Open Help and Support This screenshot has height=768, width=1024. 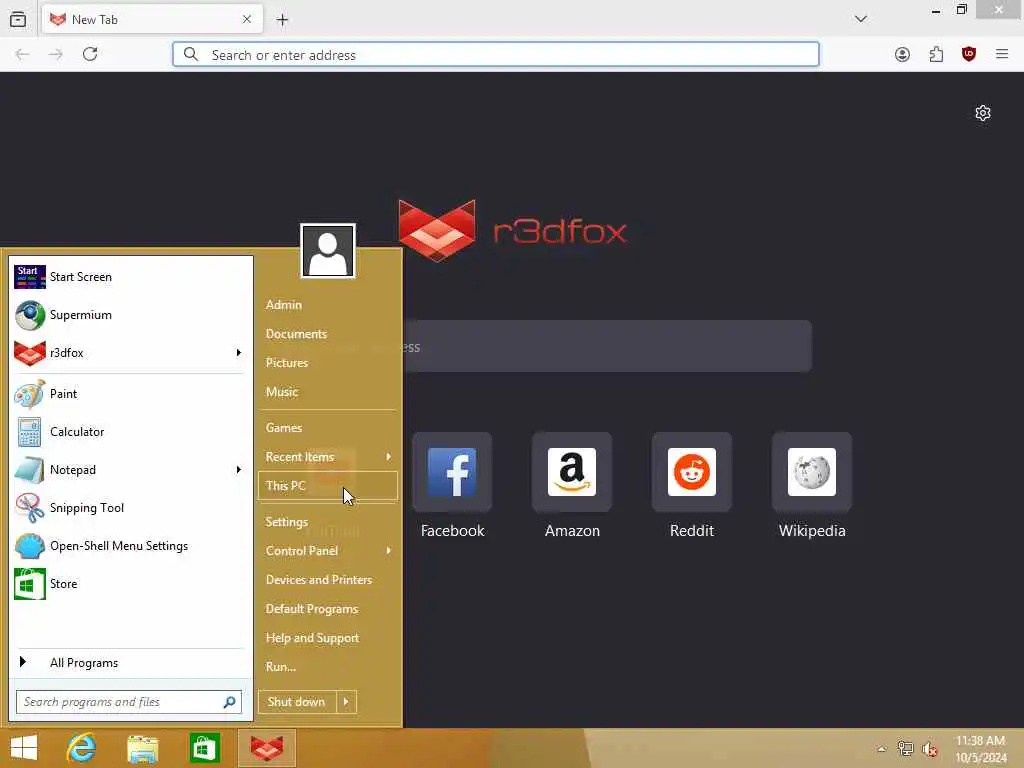click(327, 638)
